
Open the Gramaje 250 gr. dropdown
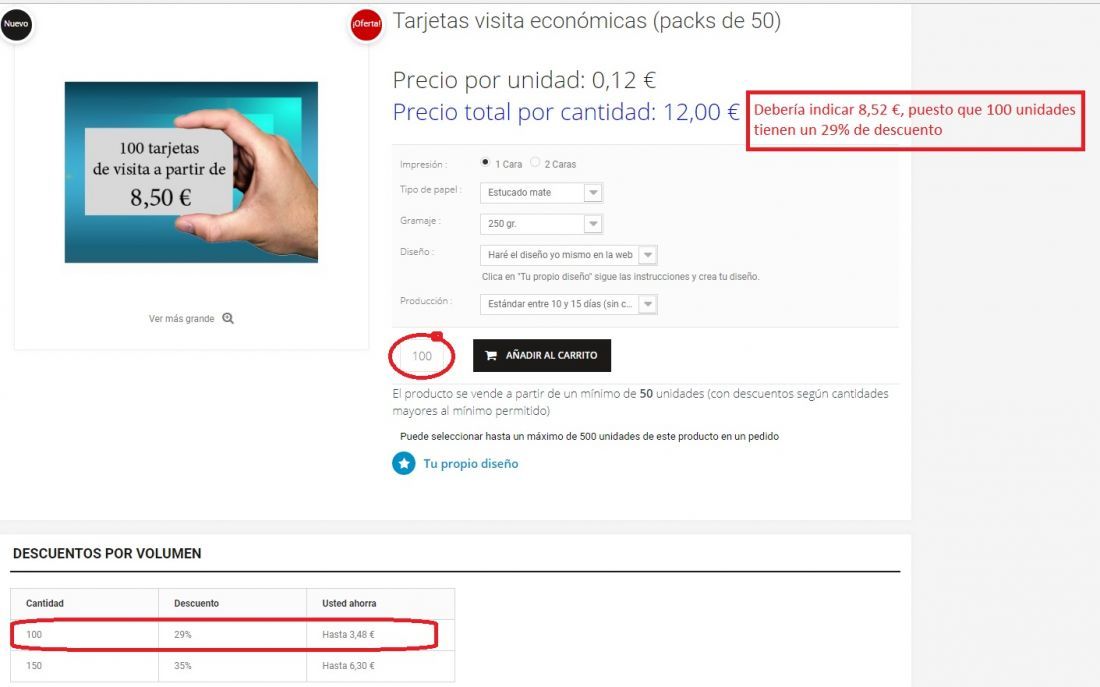tap(542, 224)
